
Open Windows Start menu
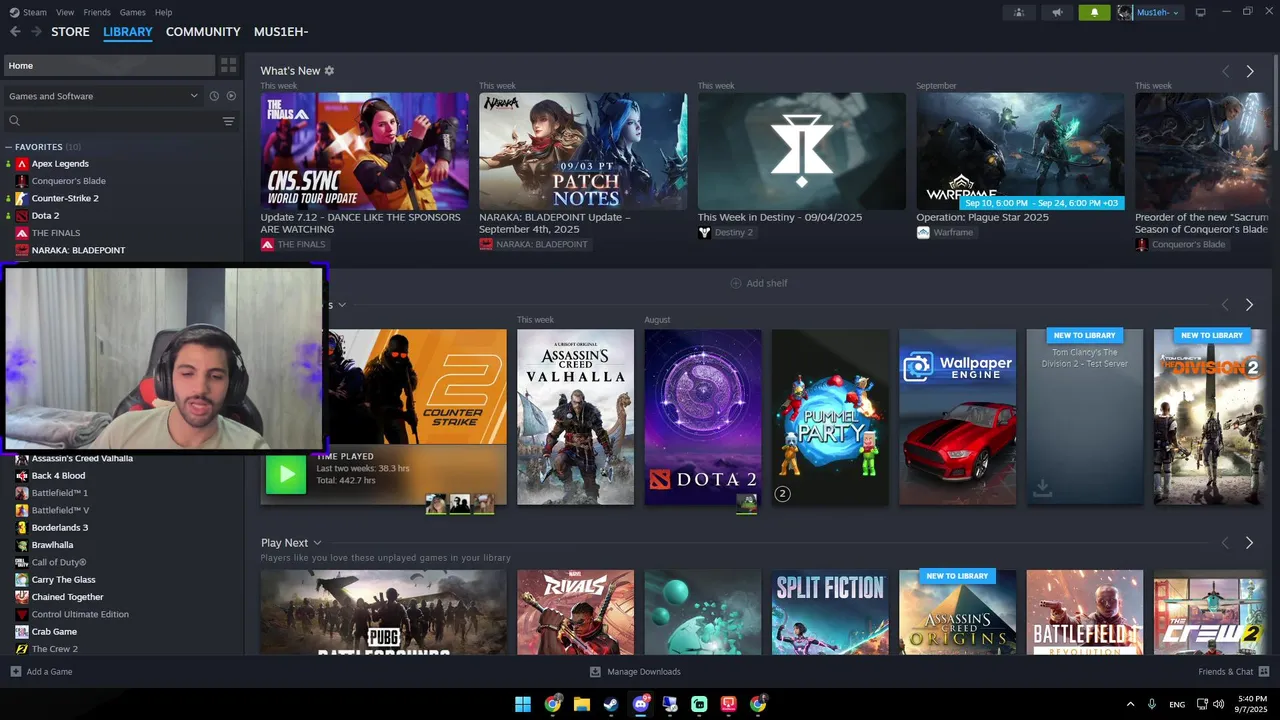pos(523,704)
